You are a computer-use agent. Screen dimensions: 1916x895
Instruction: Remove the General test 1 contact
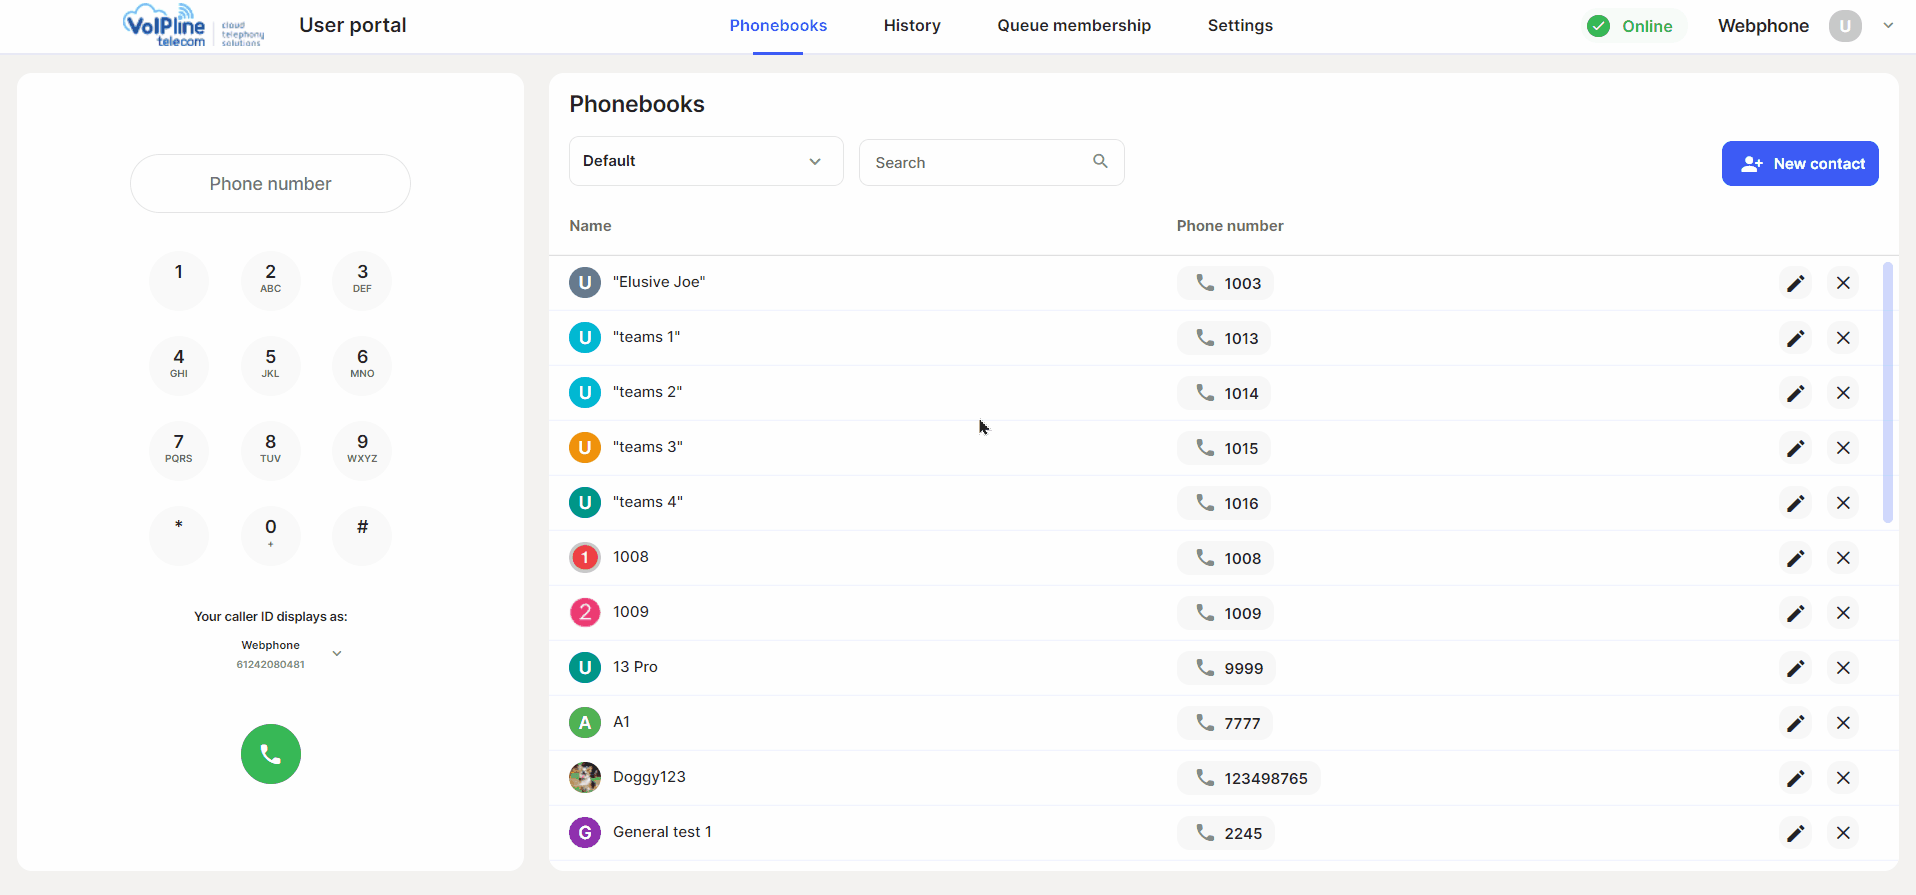pos(1843,833)
